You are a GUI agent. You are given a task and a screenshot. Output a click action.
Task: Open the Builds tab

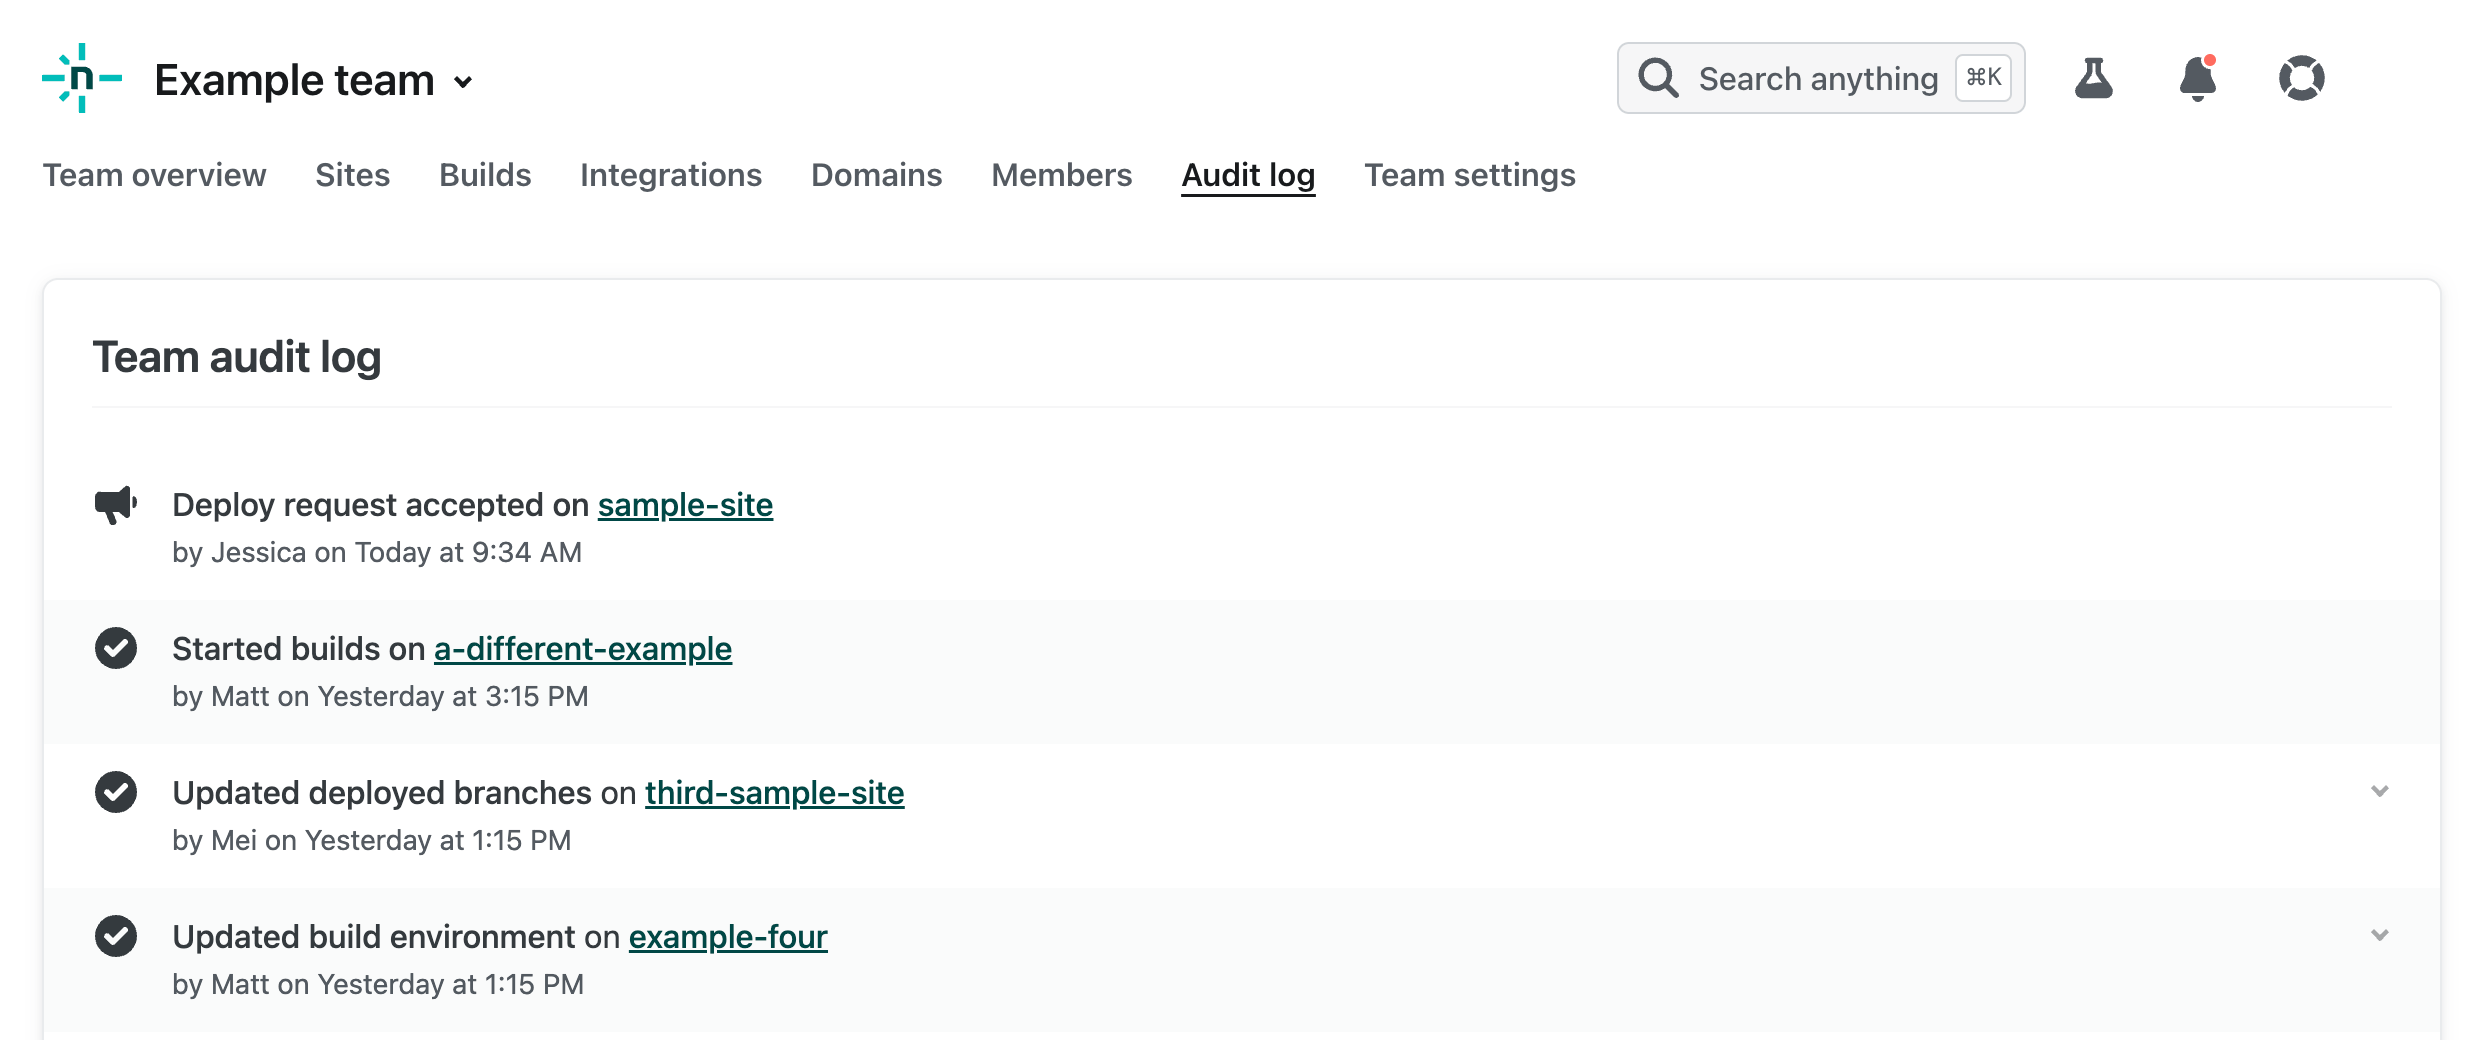tap(485, 175)
